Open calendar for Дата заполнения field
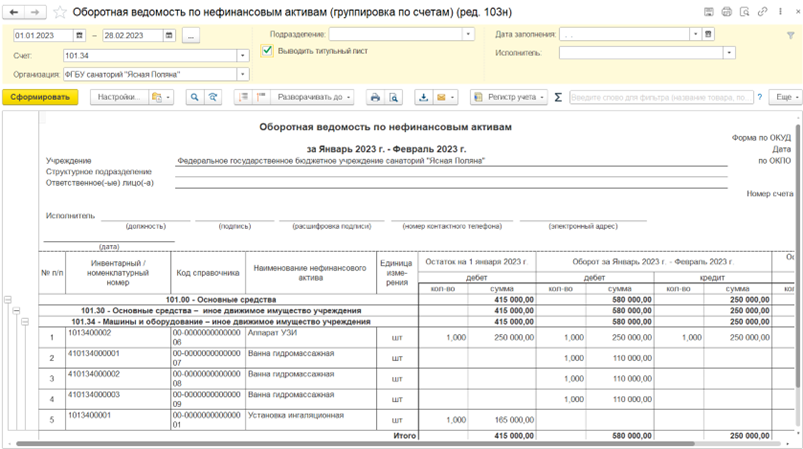The image size is (803, 449). point(708,34)
